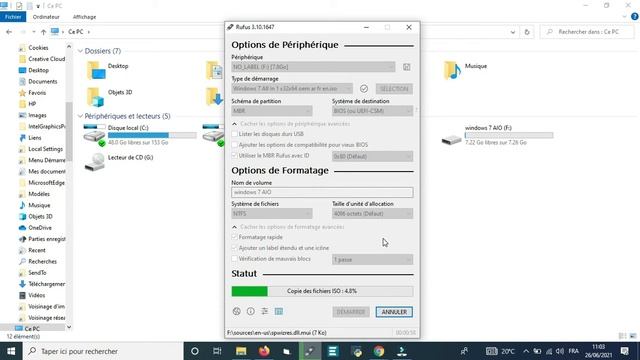Collapse advanced device options expander
The width and height of the screenshot is (640, 360).
[234, 124]
